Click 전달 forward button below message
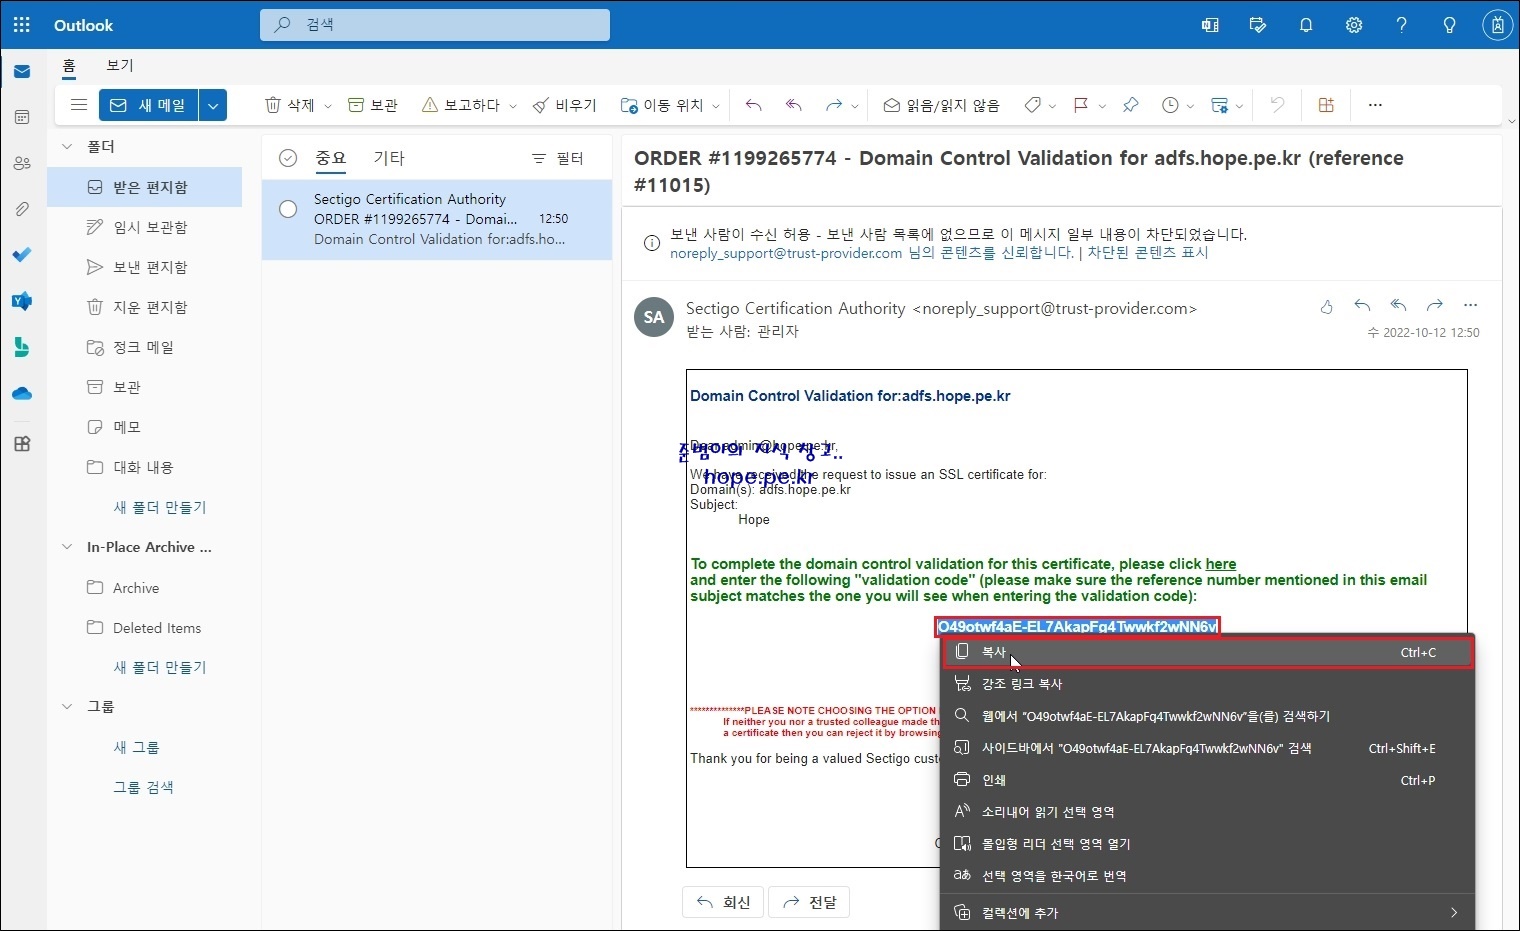Image resolution: width=1520 pixels, height=931 pixels. 809,902
